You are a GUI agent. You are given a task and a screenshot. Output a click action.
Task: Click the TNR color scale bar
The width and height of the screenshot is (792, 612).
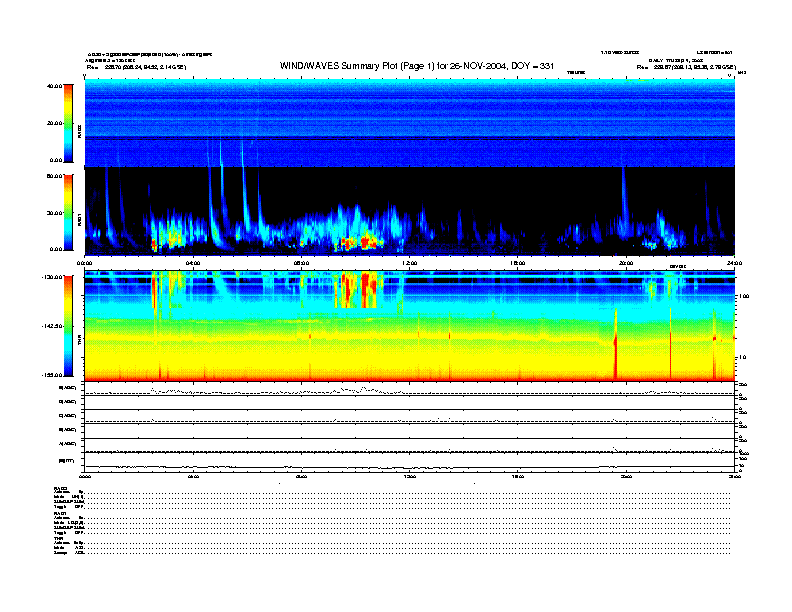(x=69, y=324)
